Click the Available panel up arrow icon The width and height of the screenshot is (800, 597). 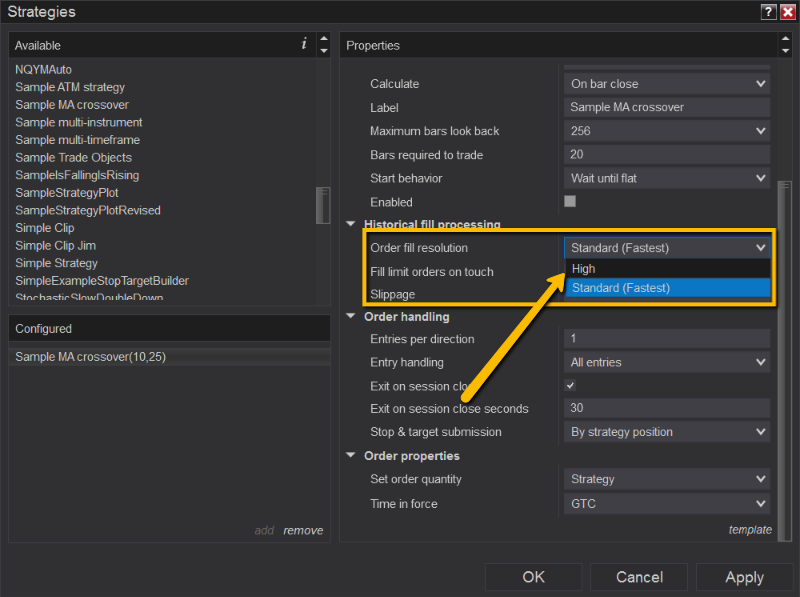[x=323, y=39]
